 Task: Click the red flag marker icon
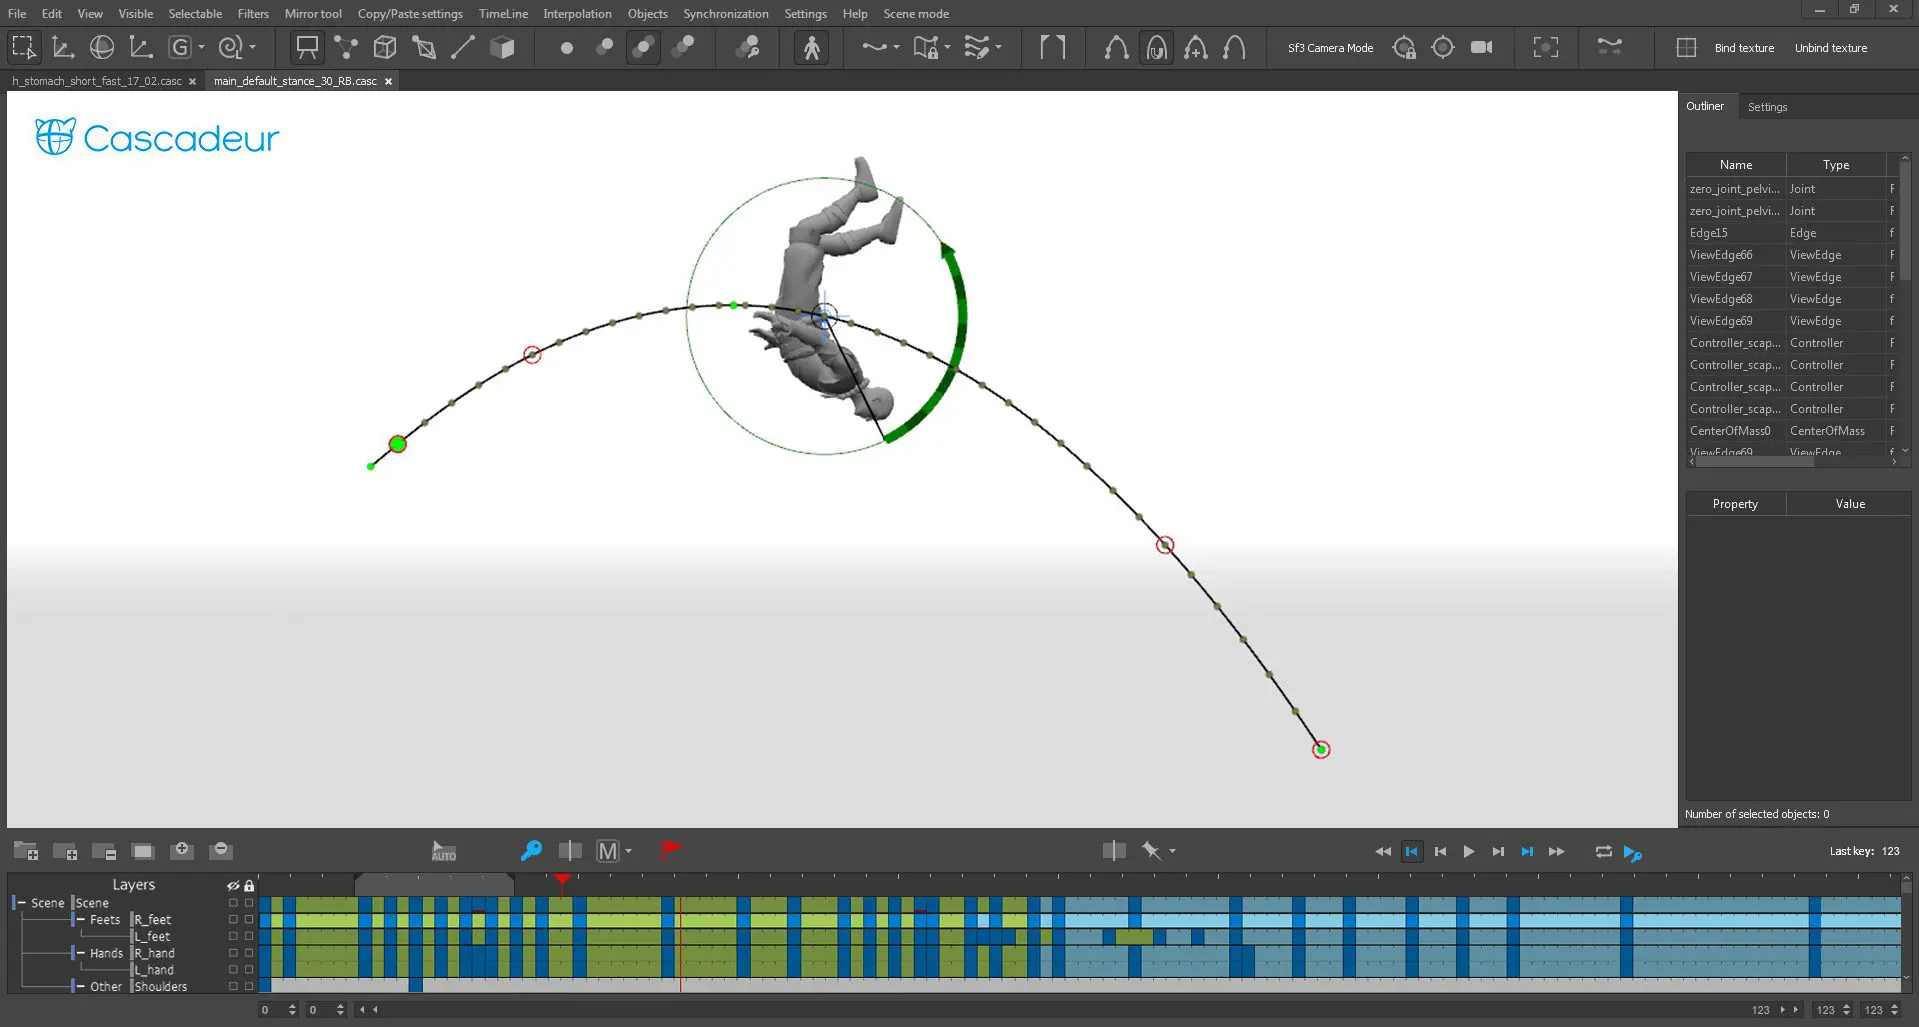(670, 850)
